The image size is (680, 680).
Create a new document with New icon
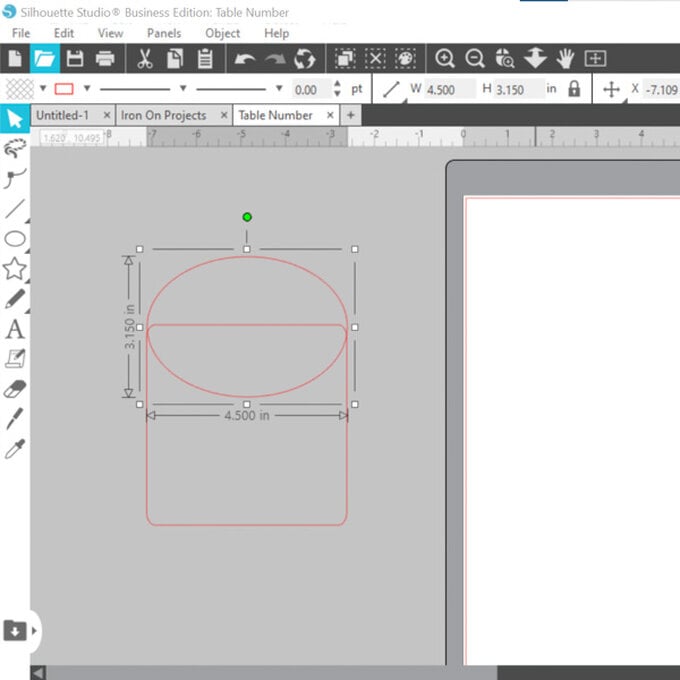coord(15,58)
